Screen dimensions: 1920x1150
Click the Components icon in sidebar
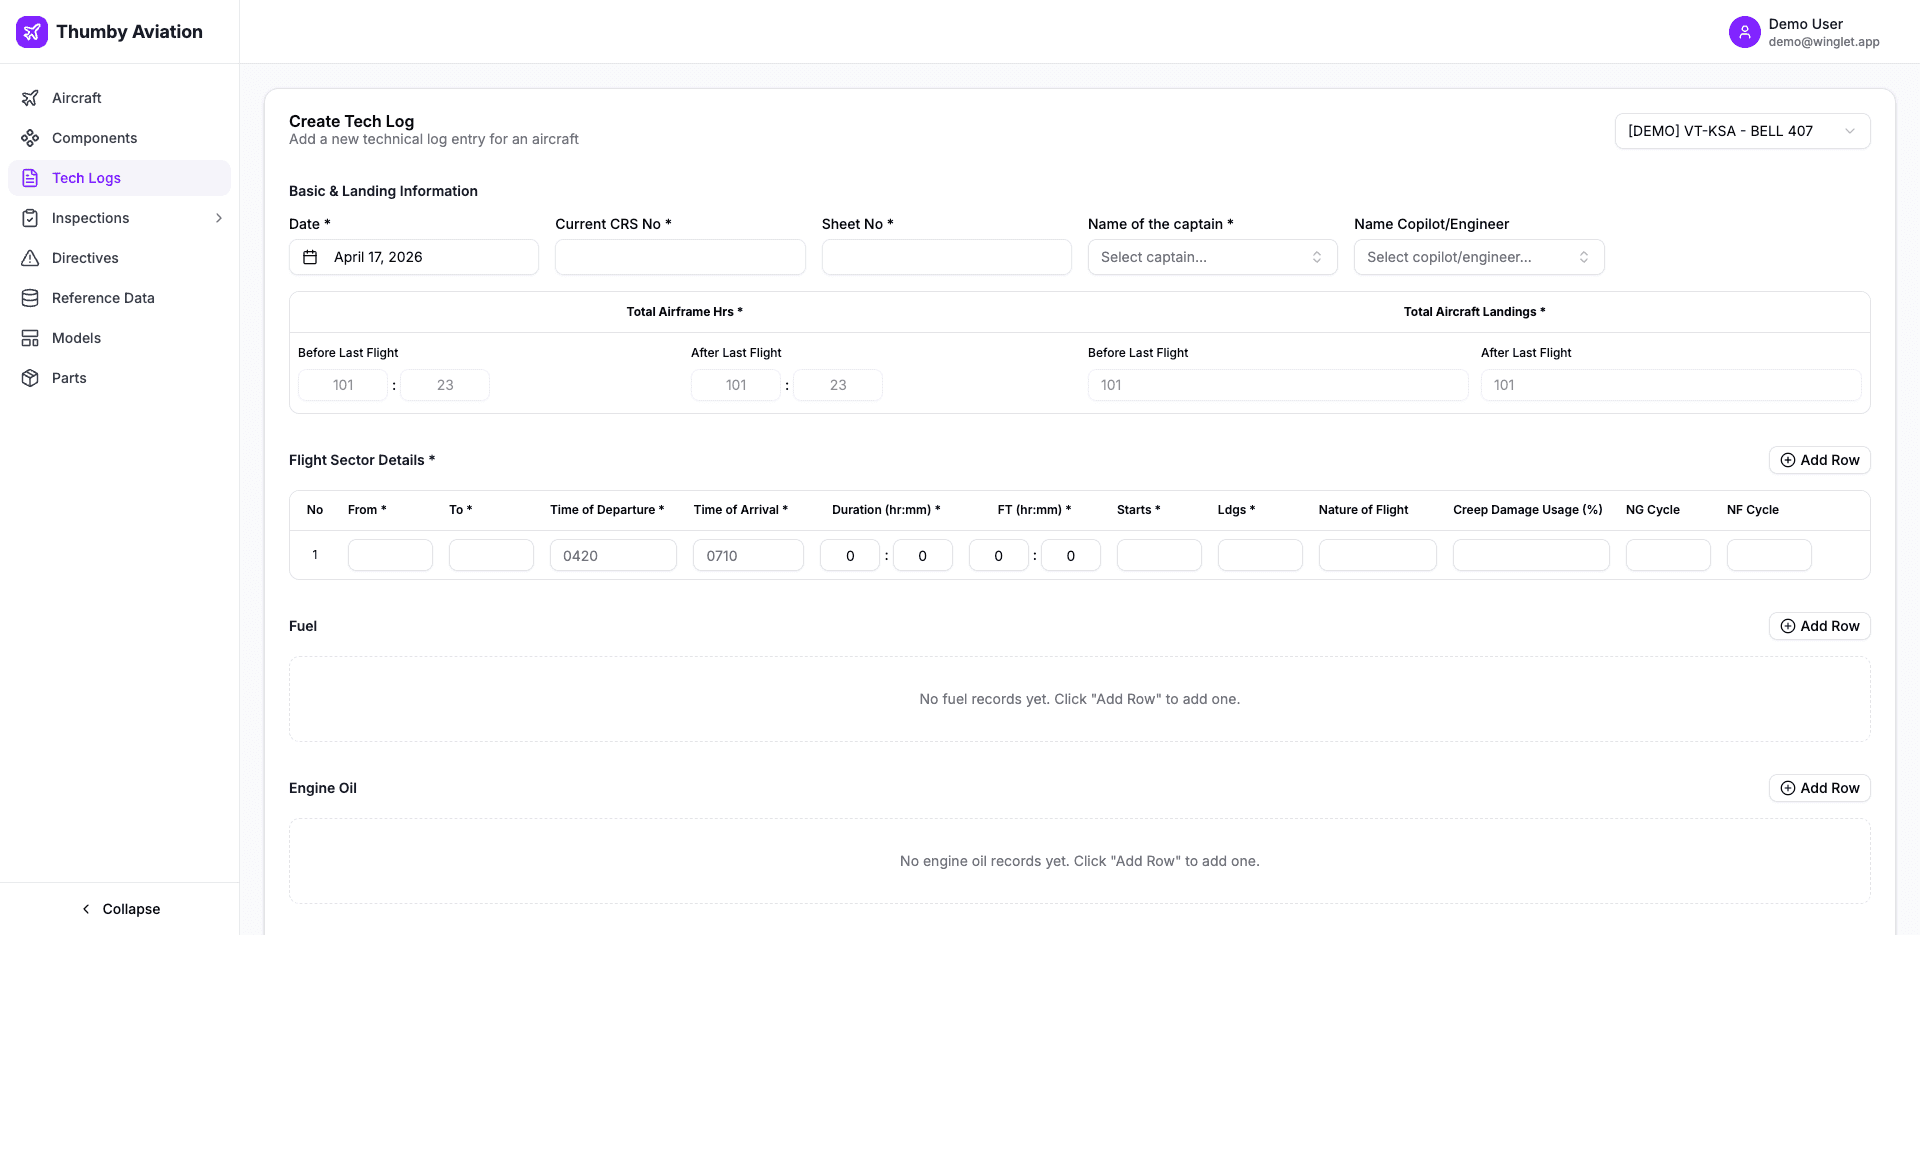[30, 138]
